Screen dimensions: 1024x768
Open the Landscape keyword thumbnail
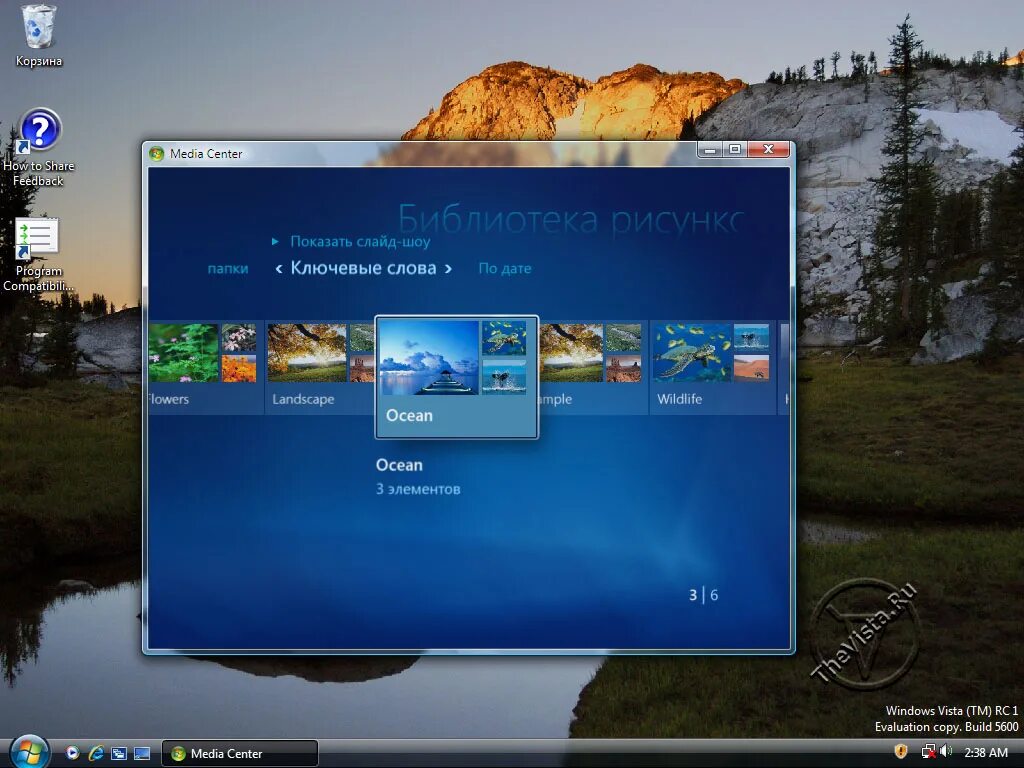tap(320, 366)
